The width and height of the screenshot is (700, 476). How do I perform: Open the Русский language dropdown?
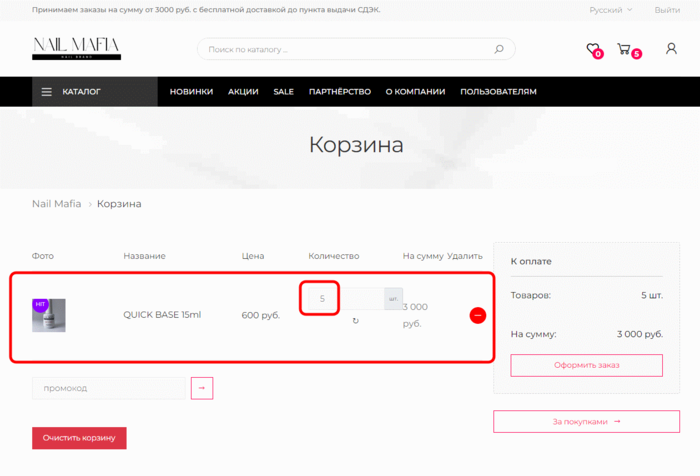coord(610,10)
